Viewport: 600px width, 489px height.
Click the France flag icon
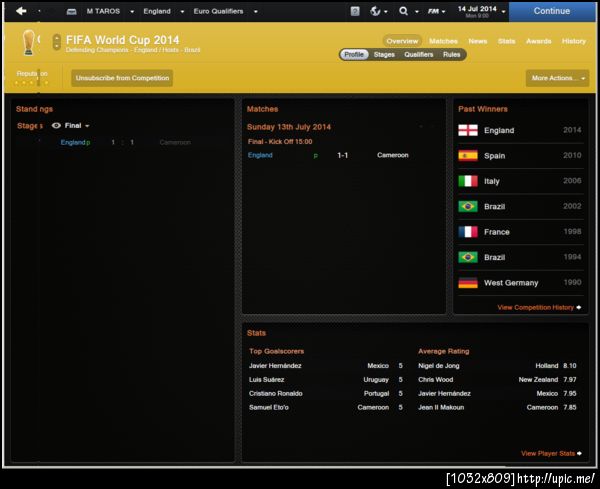tap(468, 231)
